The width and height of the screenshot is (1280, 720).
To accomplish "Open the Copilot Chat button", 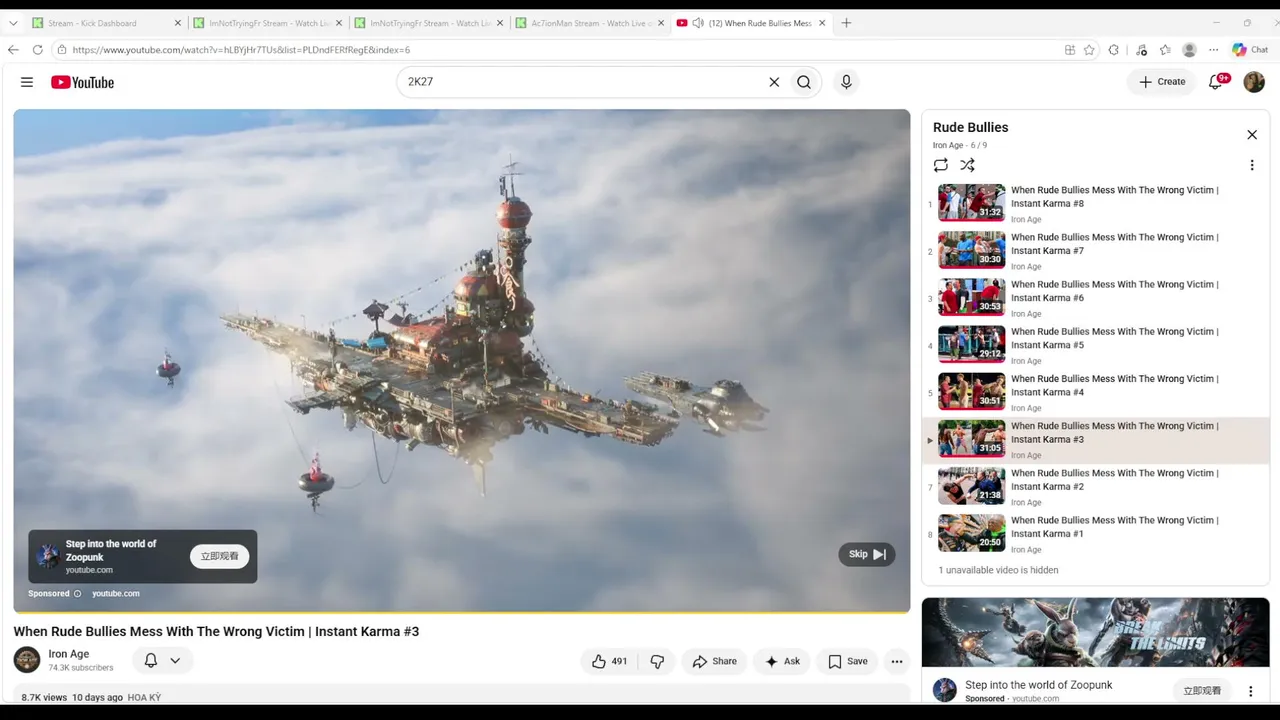I will tap(1250, 50).
